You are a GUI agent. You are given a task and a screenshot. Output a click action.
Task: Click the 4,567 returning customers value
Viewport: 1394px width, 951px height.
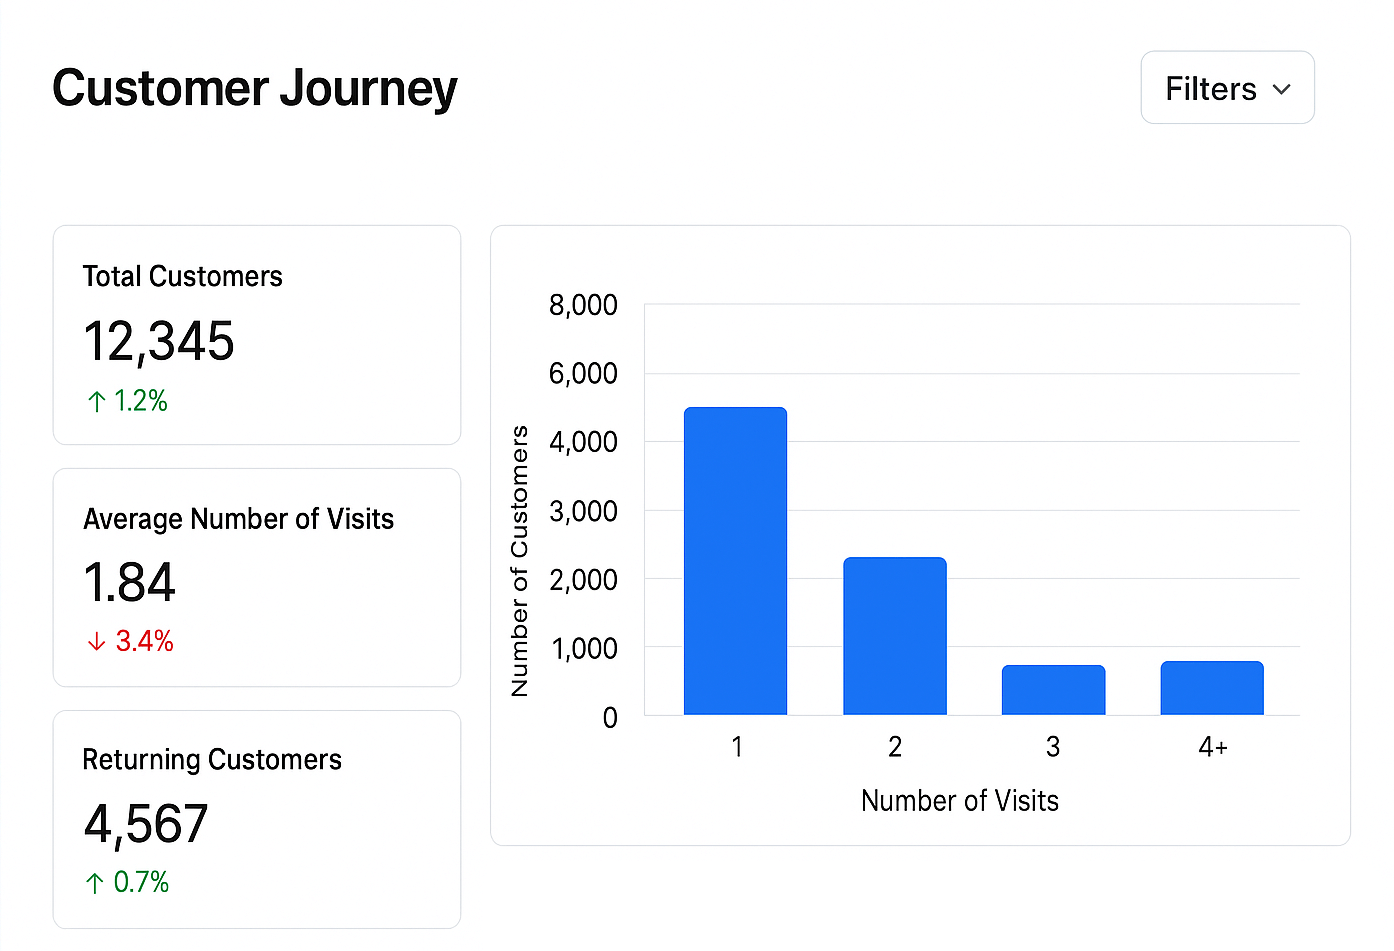click(x=146, y=824)
